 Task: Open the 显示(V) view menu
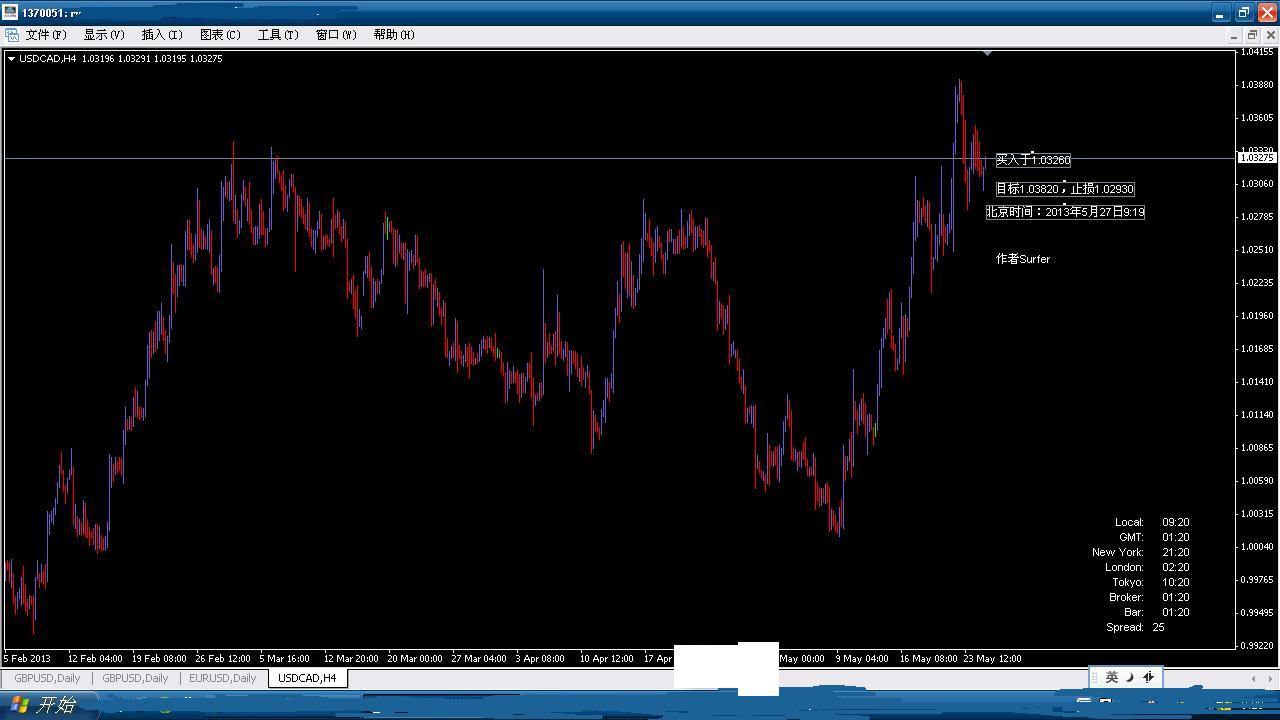click(103, 35)
